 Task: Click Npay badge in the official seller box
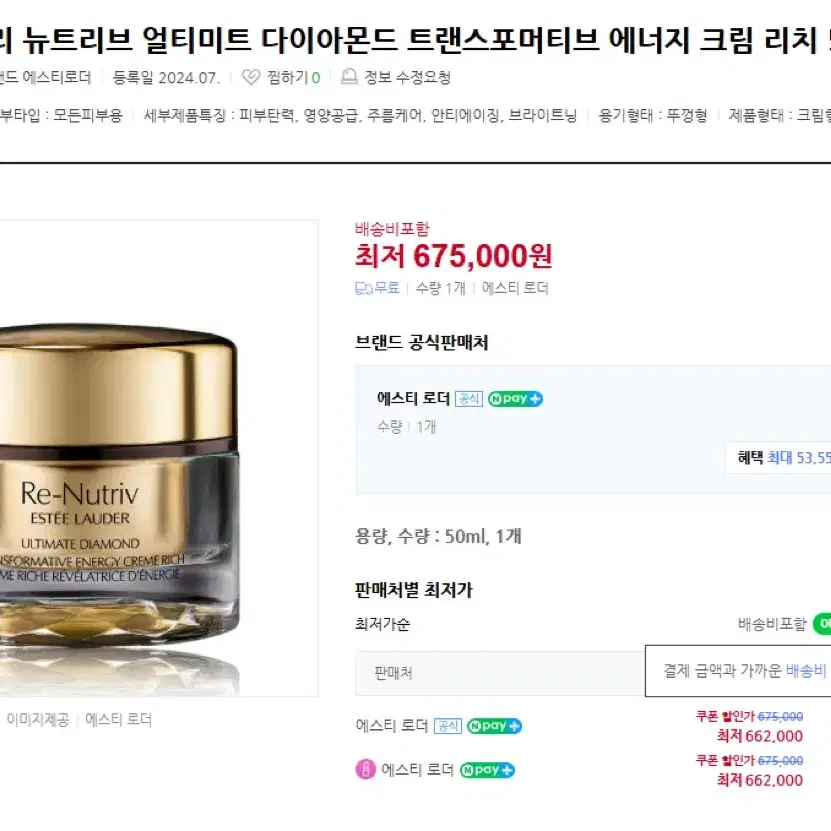click(x=515, y=399)
